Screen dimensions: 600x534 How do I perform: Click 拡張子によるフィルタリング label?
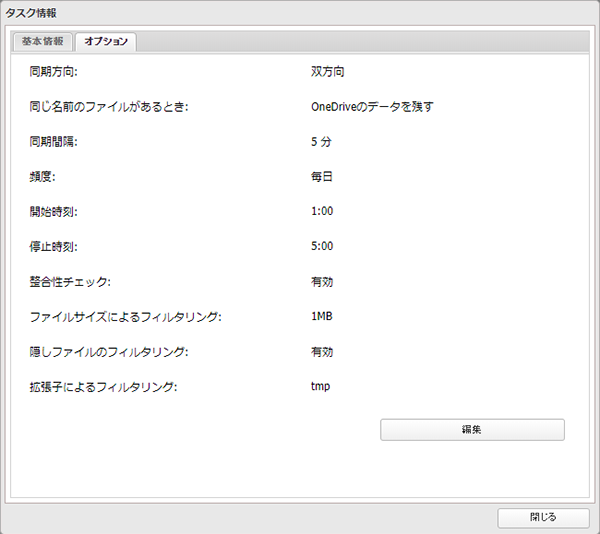point(103,387)
